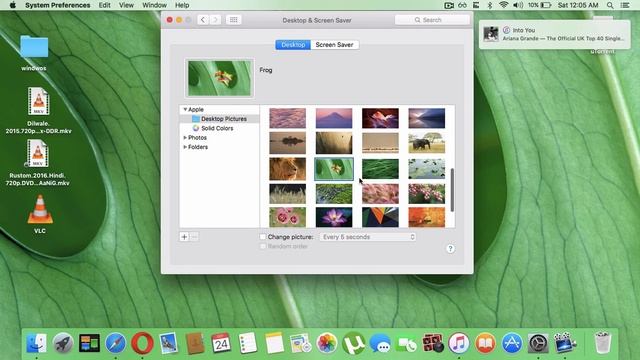Open the Help menu in menu bar
Image resolution: width=640 pixels, height=360 pixels.
(x=182, y=5)
